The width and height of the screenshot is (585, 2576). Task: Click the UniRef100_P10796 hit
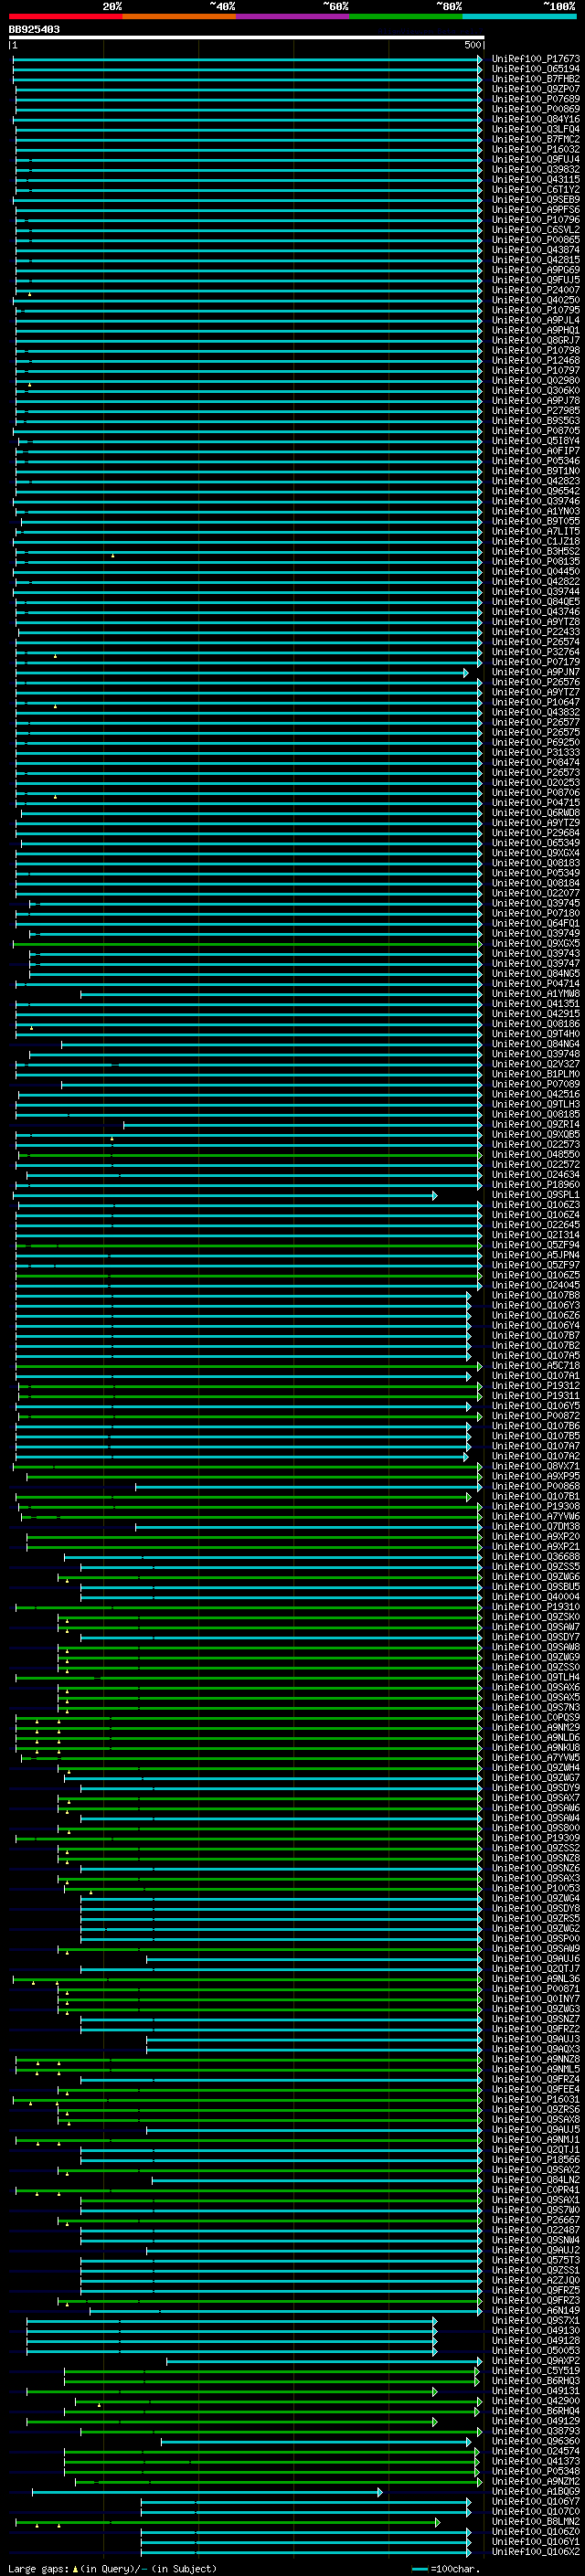tap(535, 220)
